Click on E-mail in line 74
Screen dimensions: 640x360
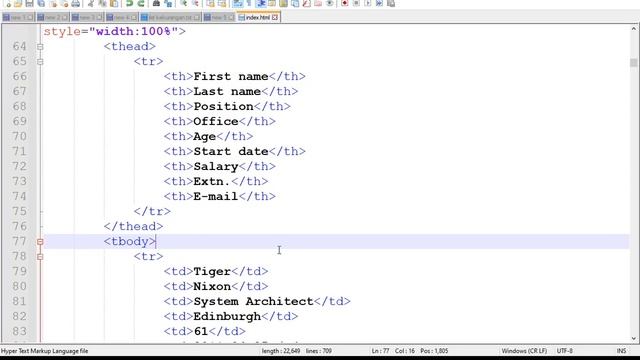[216, 196]
